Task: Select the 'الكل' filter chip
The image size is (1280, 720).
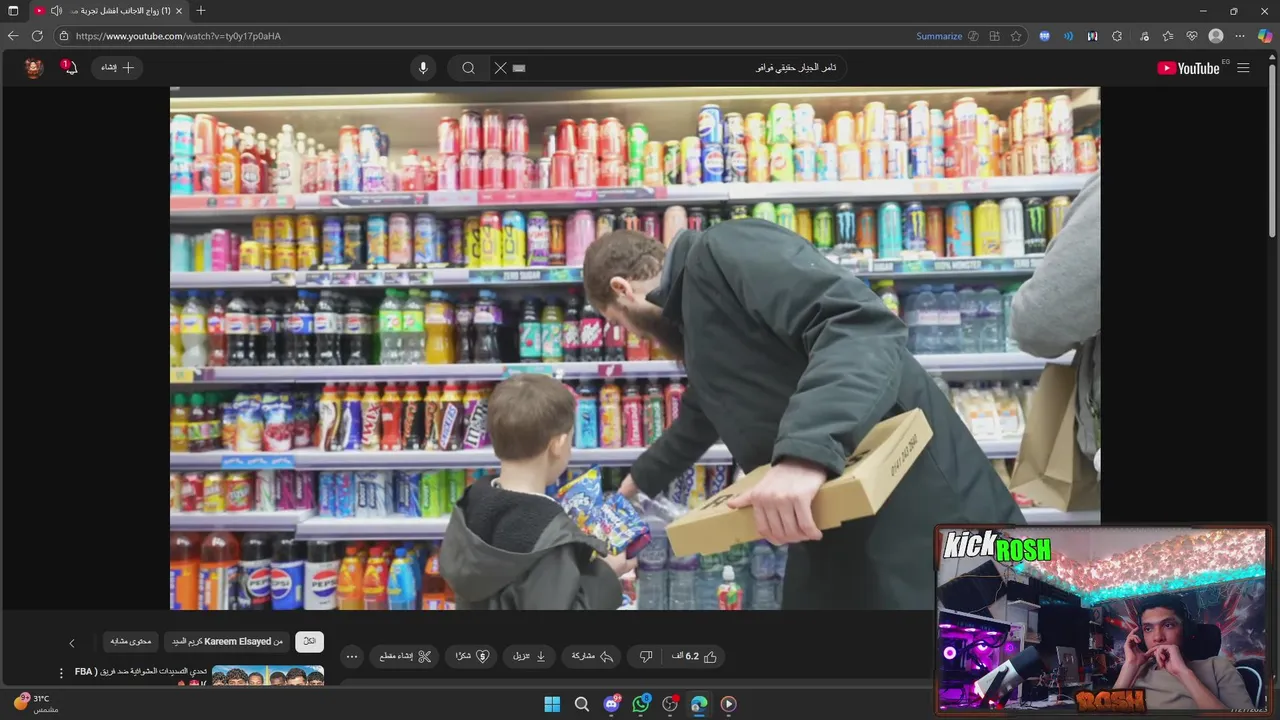Action: pyautogui.click(x=309, y=641)
